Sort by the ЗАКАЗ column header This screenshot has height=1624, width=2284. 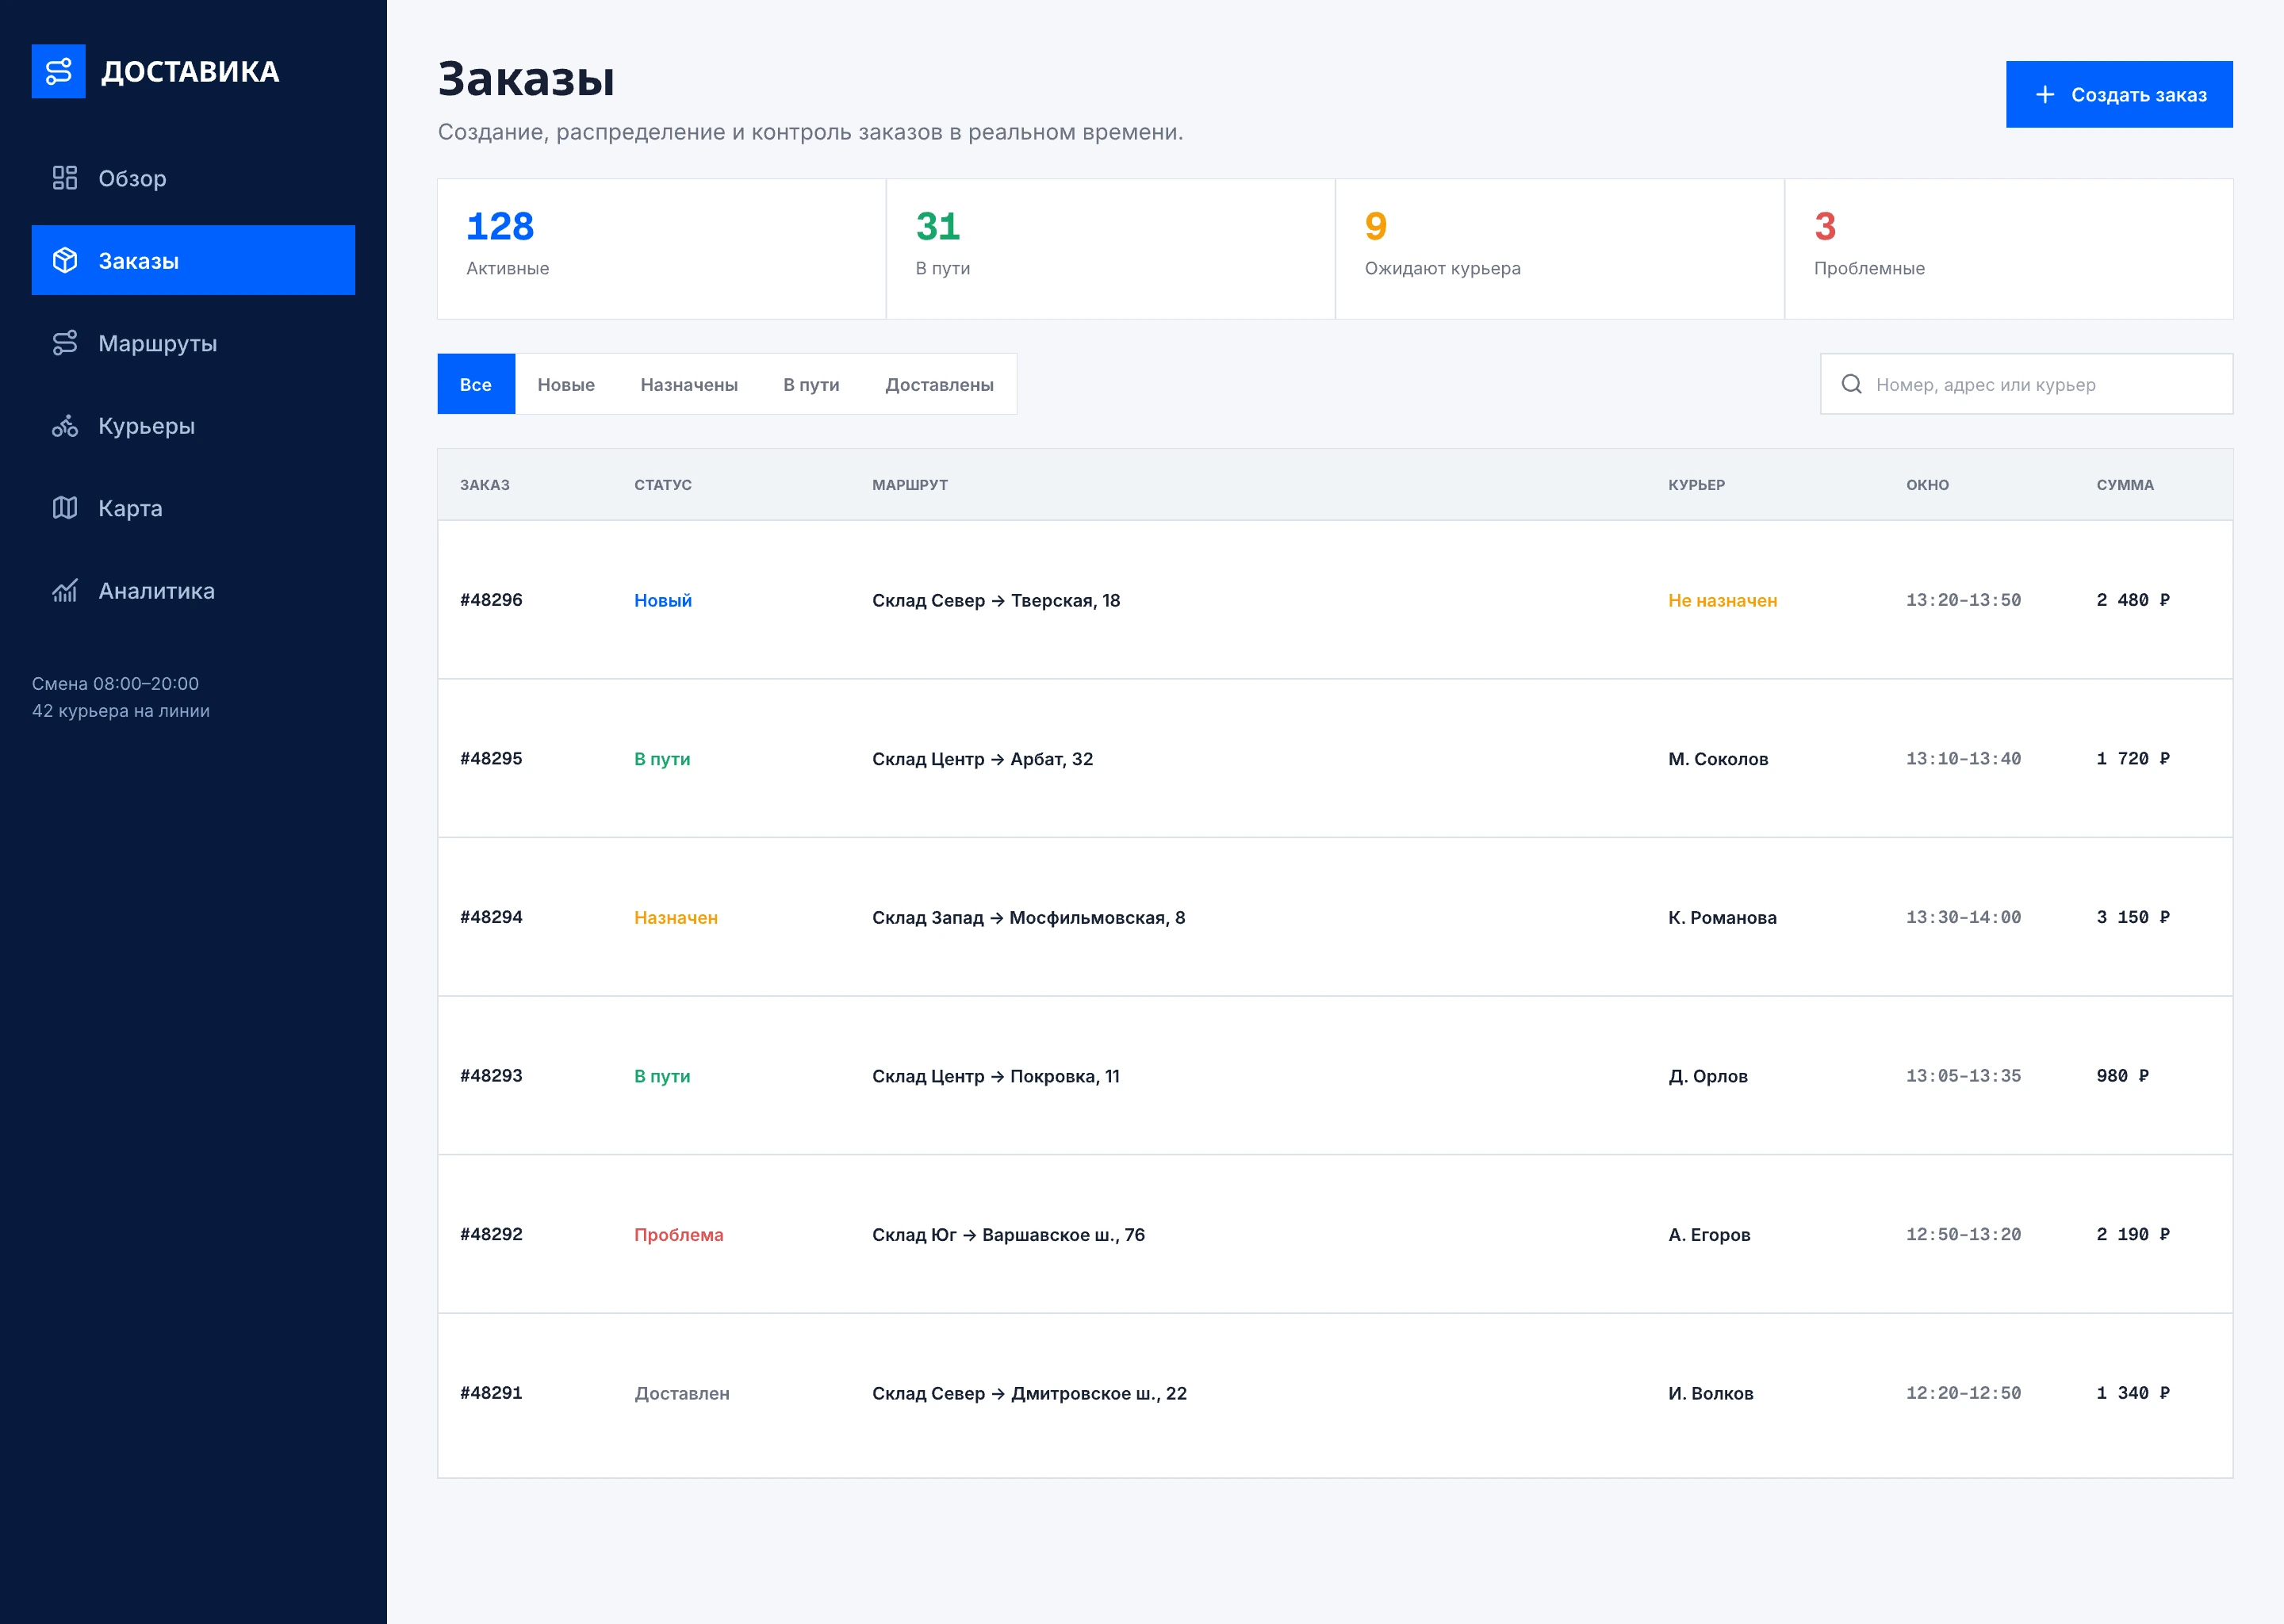tap(485, 485)
